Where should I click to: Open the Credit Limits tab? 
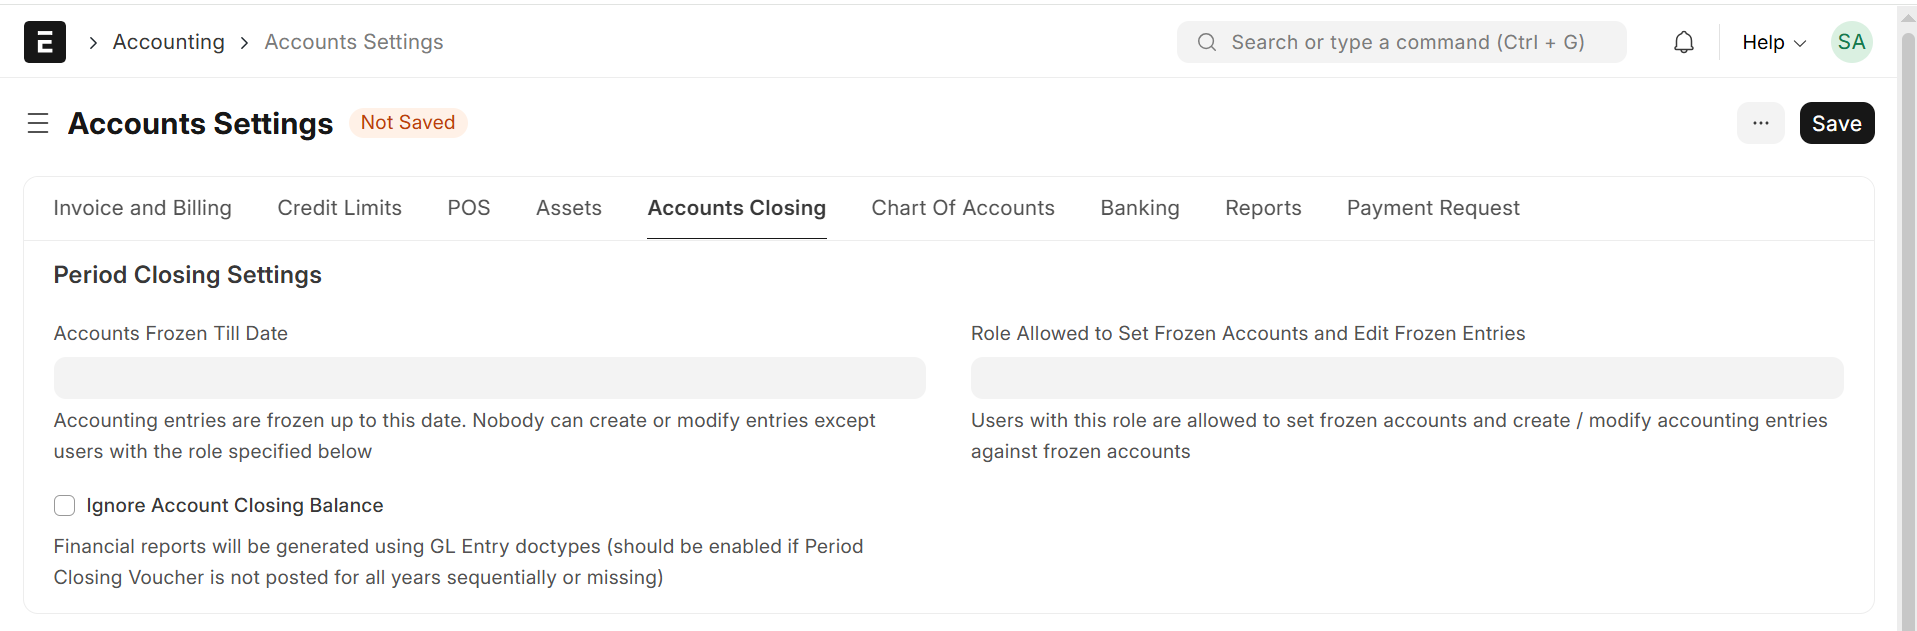340,208
